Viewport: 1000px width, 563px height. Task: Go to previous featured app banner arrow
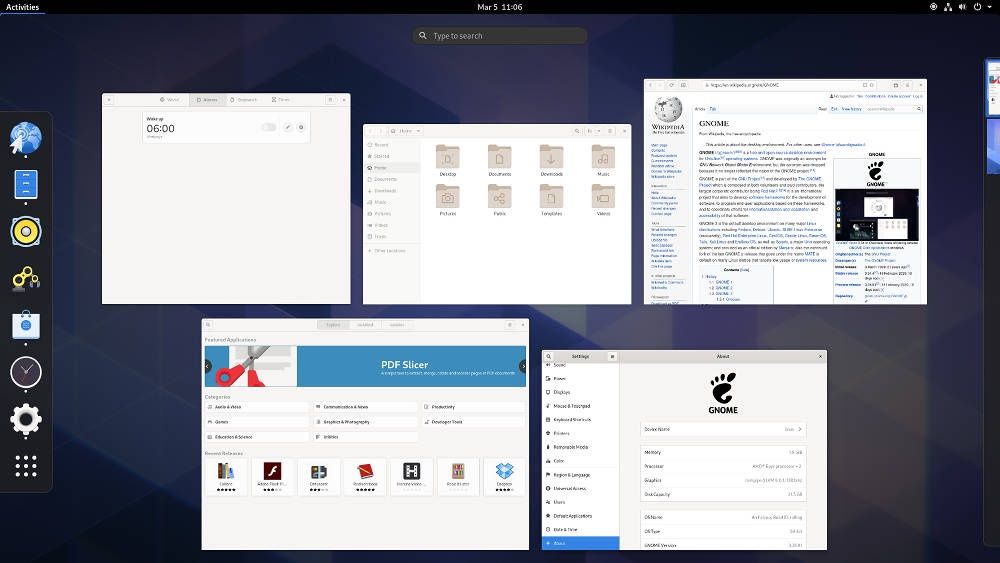[x=208, y=366]
